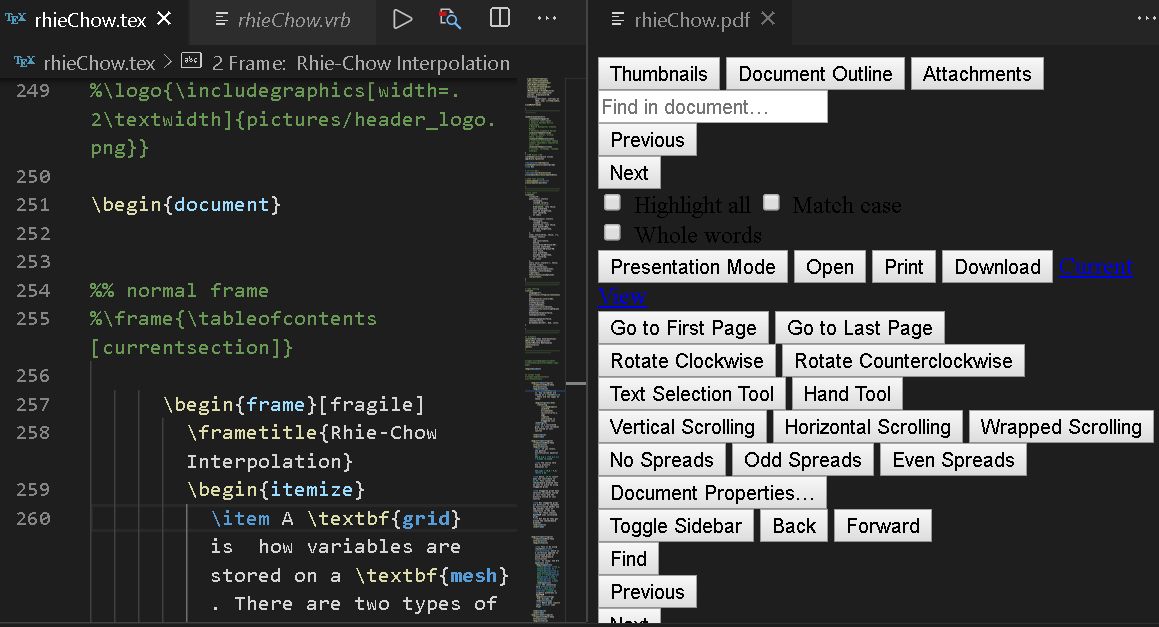Click the Find button
This screenshot has width=1159, height=627.
(628, 559)
